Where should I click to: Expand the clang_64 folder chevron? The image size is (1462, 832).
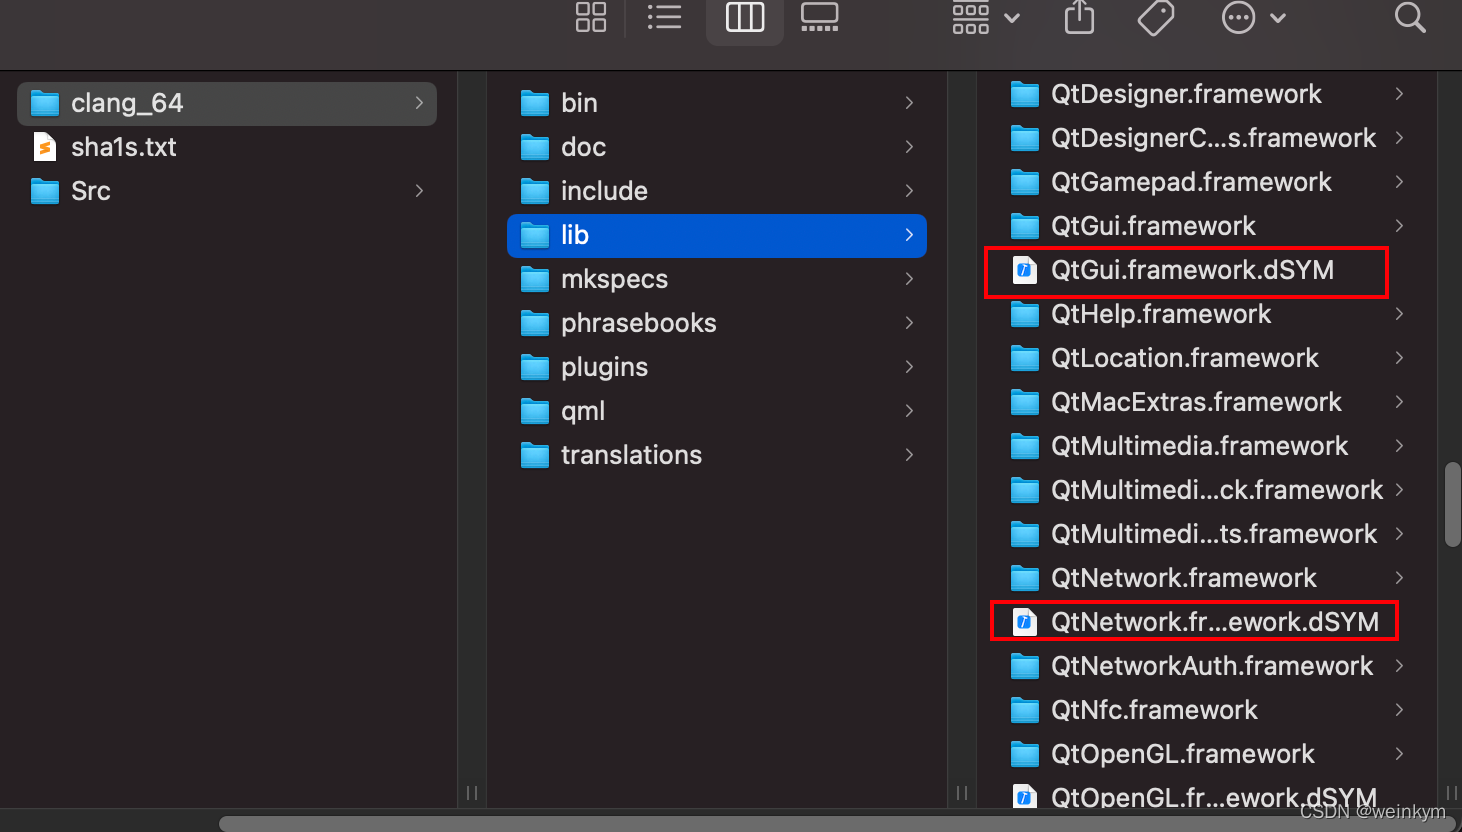tap(419, 103)
